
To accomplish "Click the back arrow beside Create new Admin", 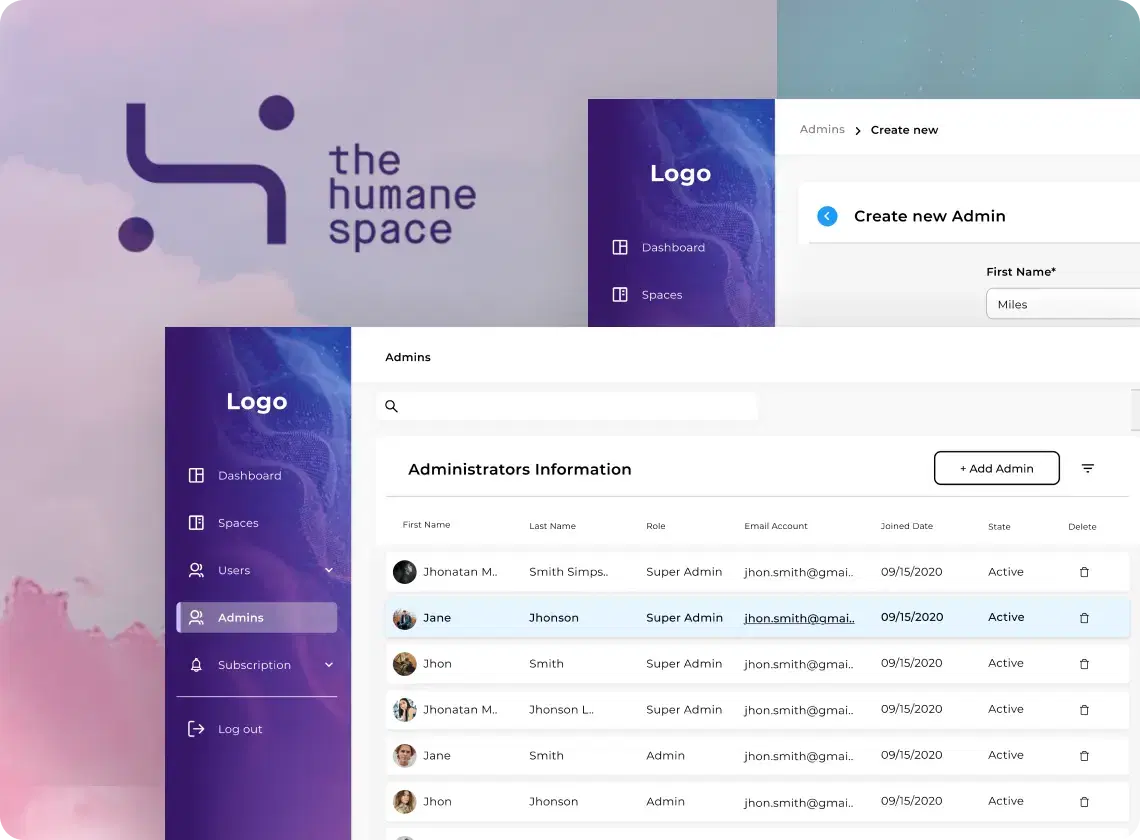I will click(827, 216).
